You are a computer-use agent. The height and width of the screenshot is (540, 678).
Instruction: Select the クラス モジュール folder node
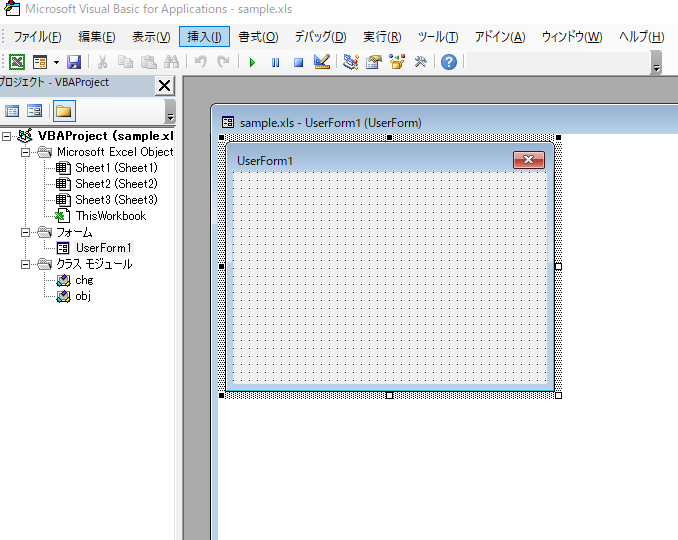(94, 264)
